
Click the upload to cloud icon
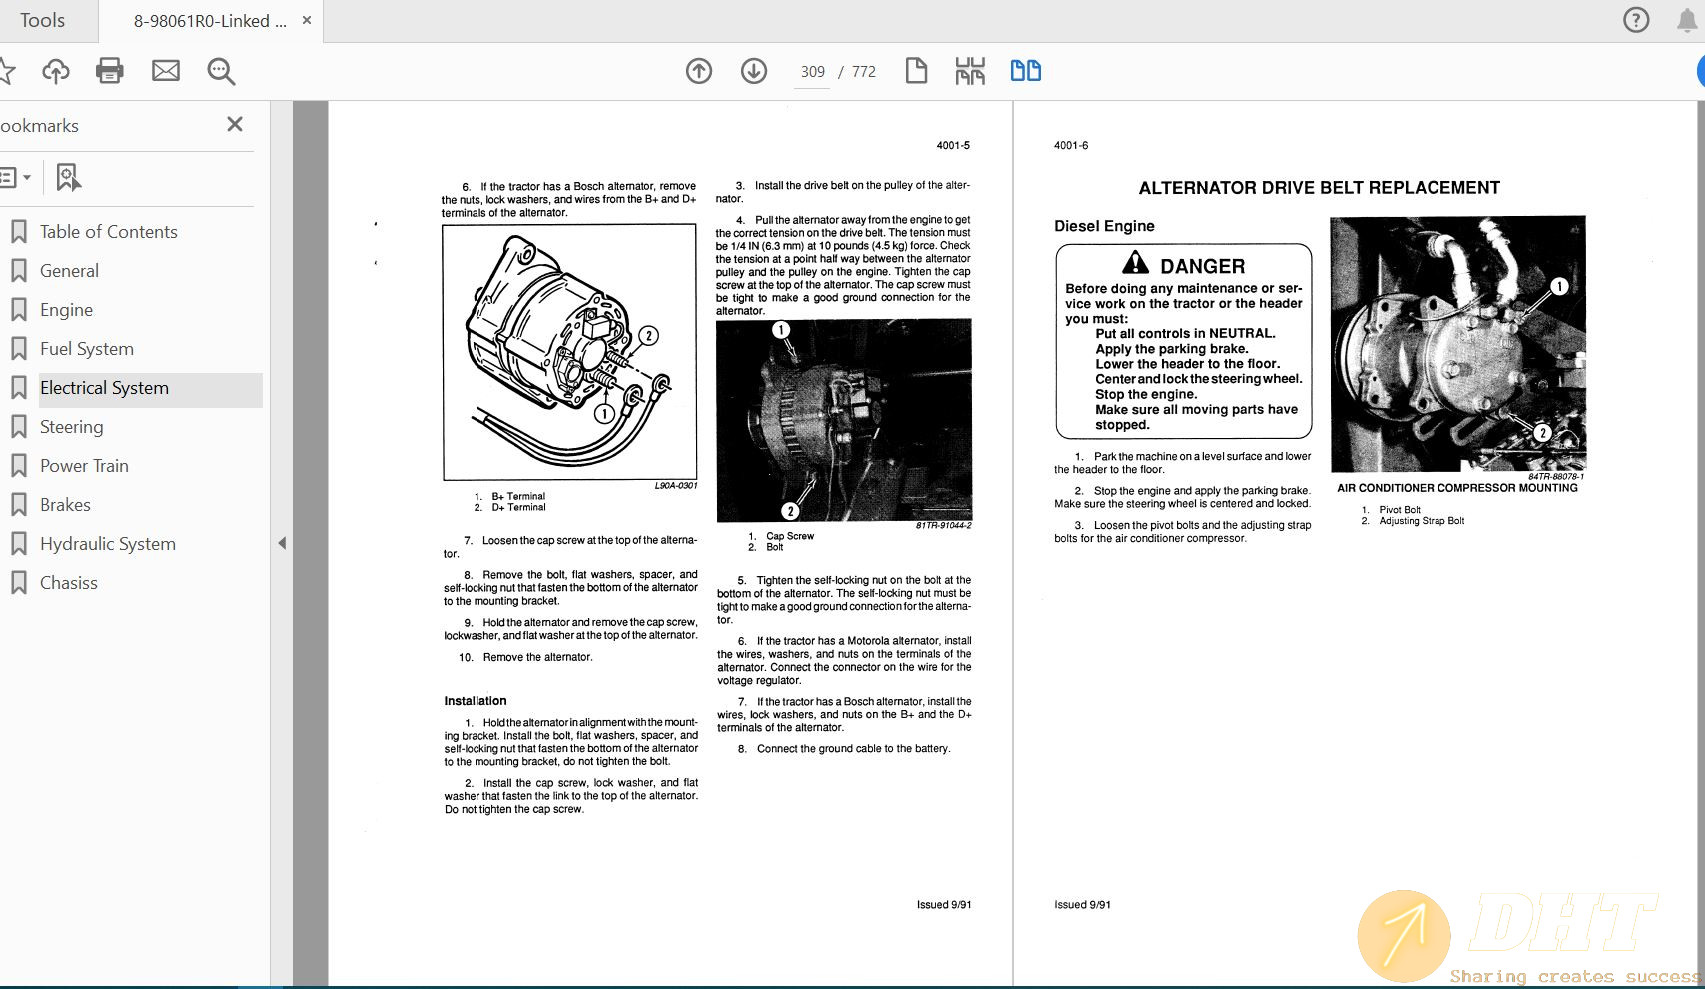click(x=56, y=71)
